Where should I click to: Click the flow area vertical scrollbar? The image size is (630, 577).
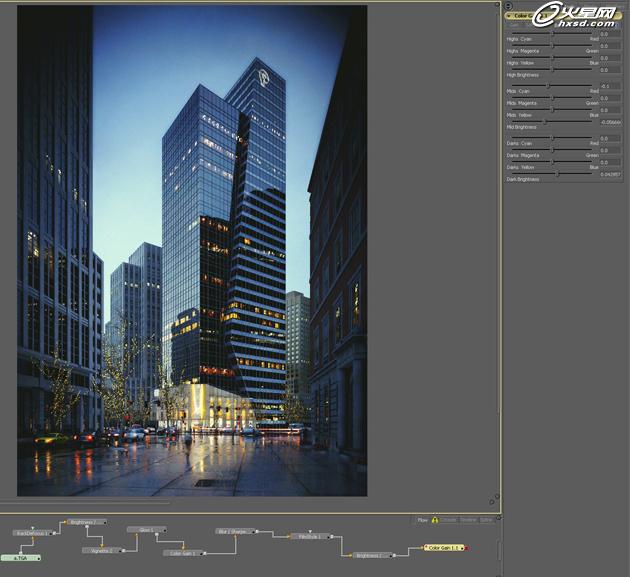coord(499,550)
